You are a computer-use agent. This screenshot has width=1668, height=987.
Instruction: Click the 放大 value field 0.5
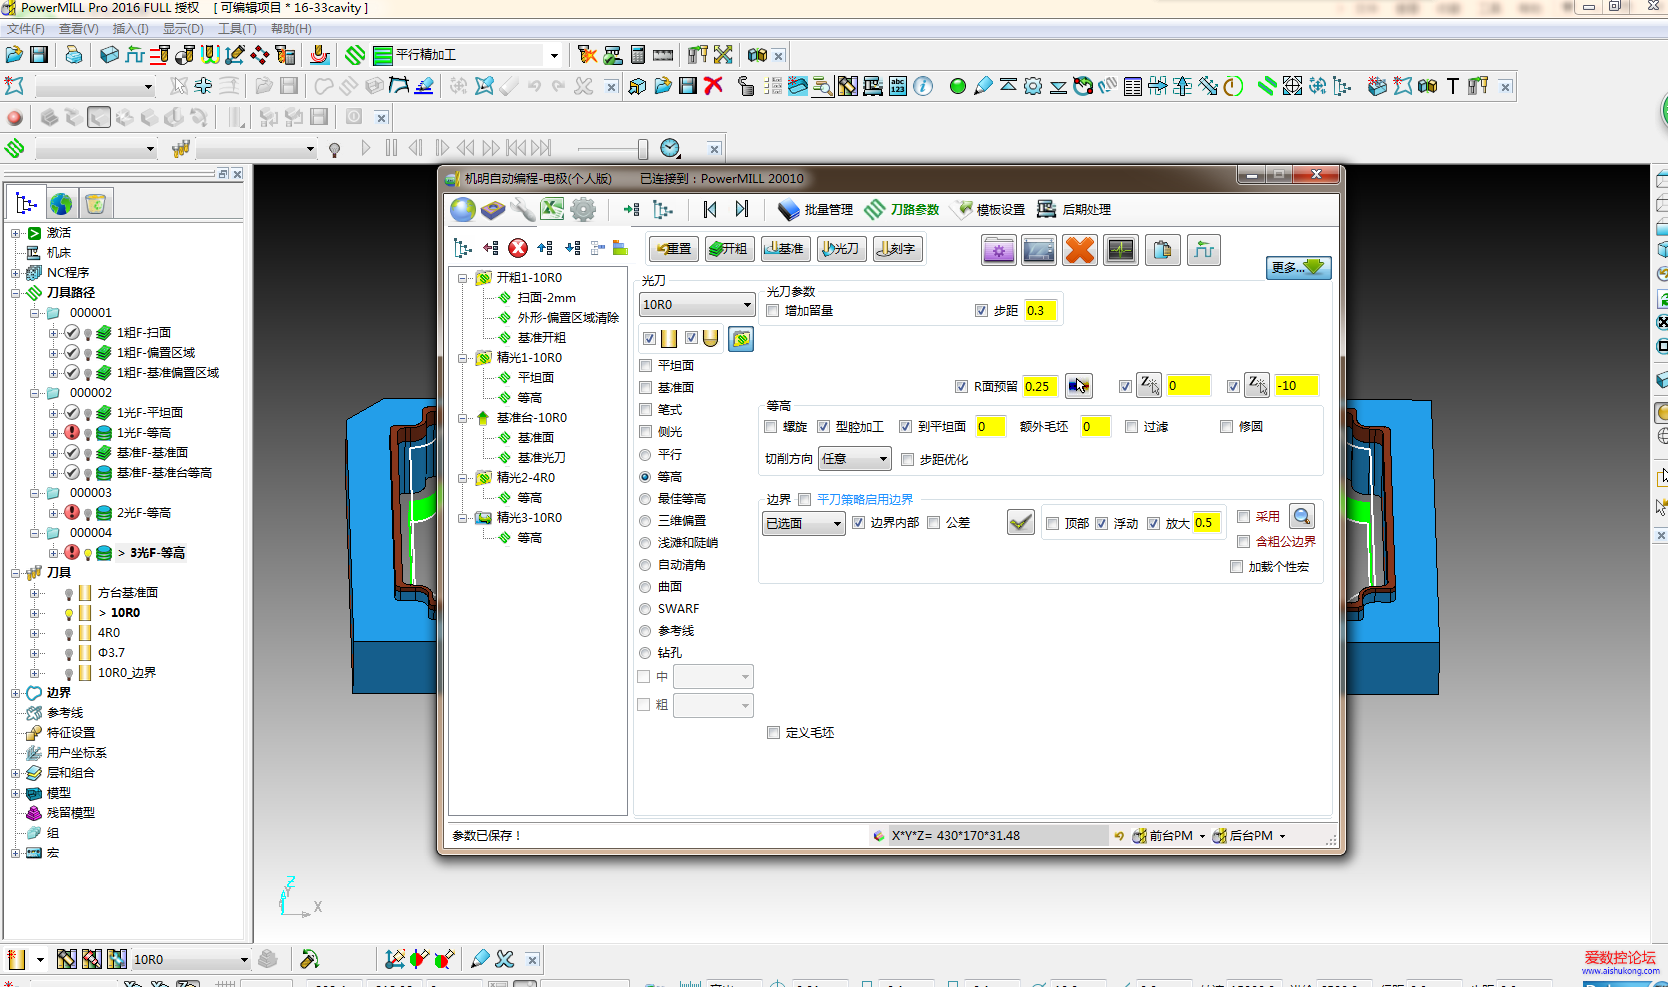point(1207,523)
